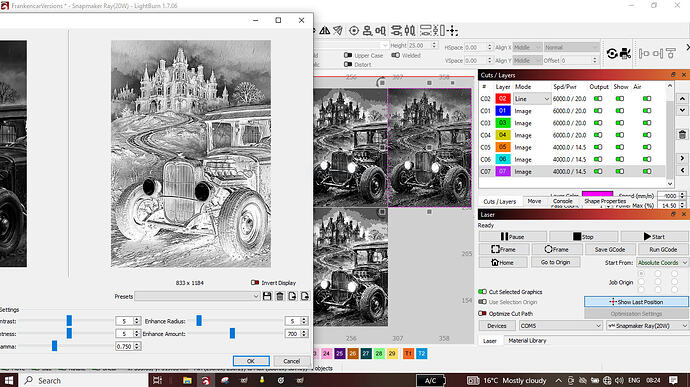Delete the selected image preset

coord(279,296)
